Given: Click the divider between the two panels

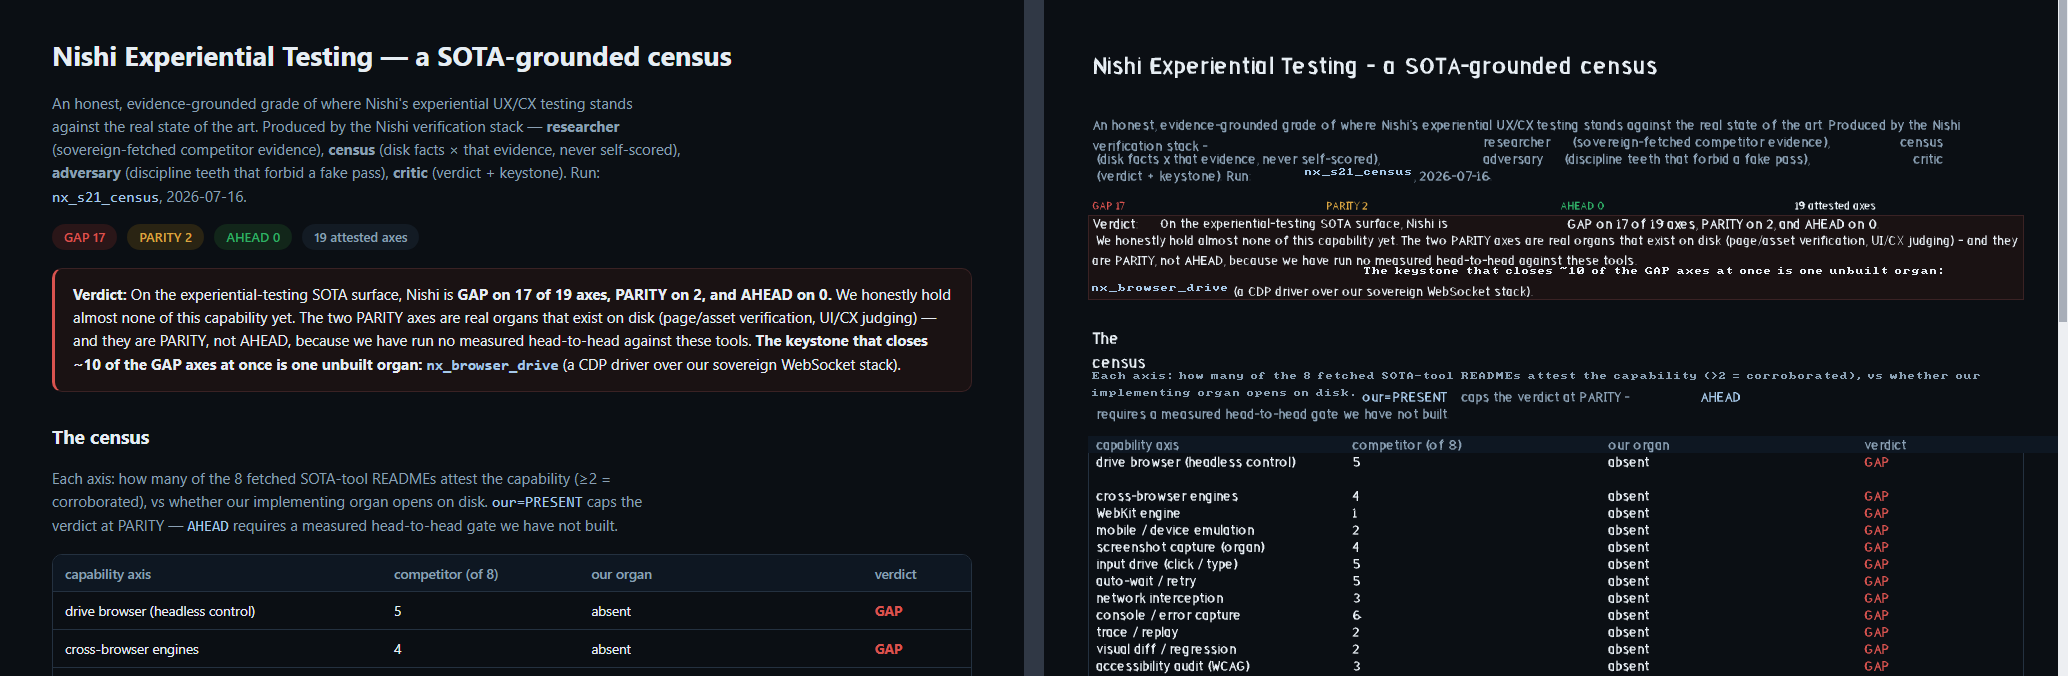Looking at the screenshot, I should [1033, 338].
